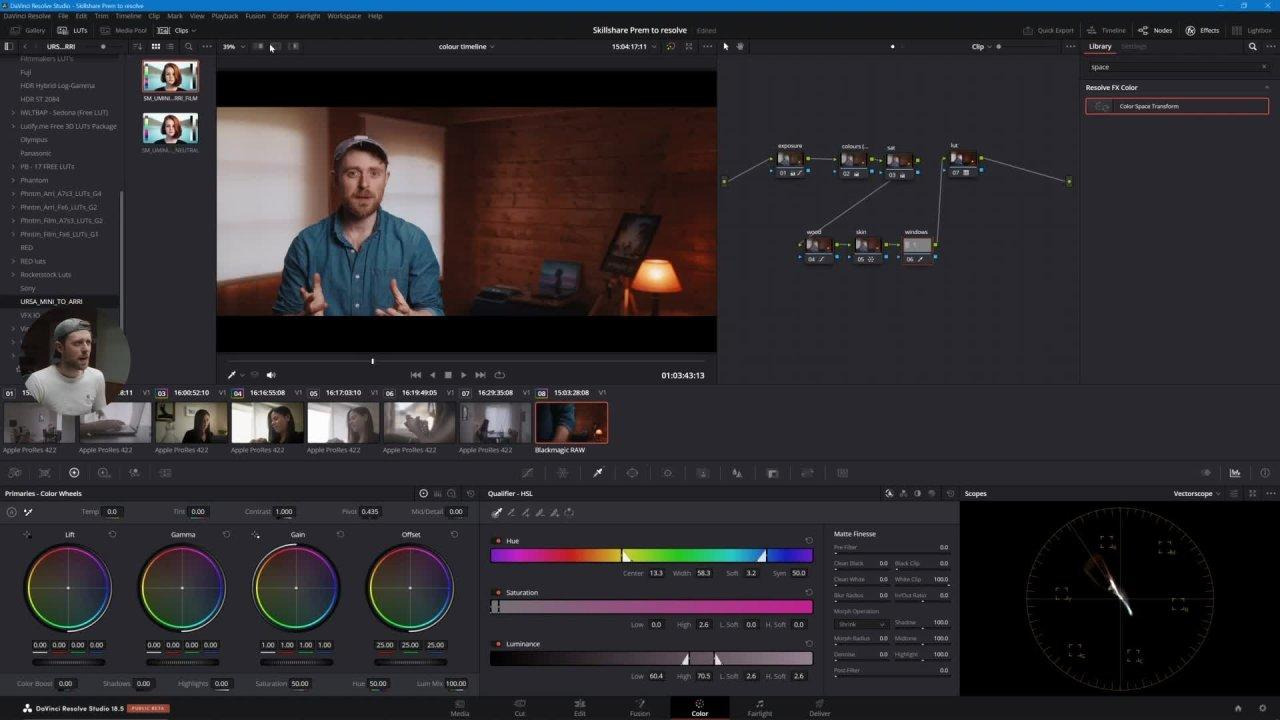Select the hand pan tool in the node editor
Screen dimensions: 1280x720
click(741, 46)
